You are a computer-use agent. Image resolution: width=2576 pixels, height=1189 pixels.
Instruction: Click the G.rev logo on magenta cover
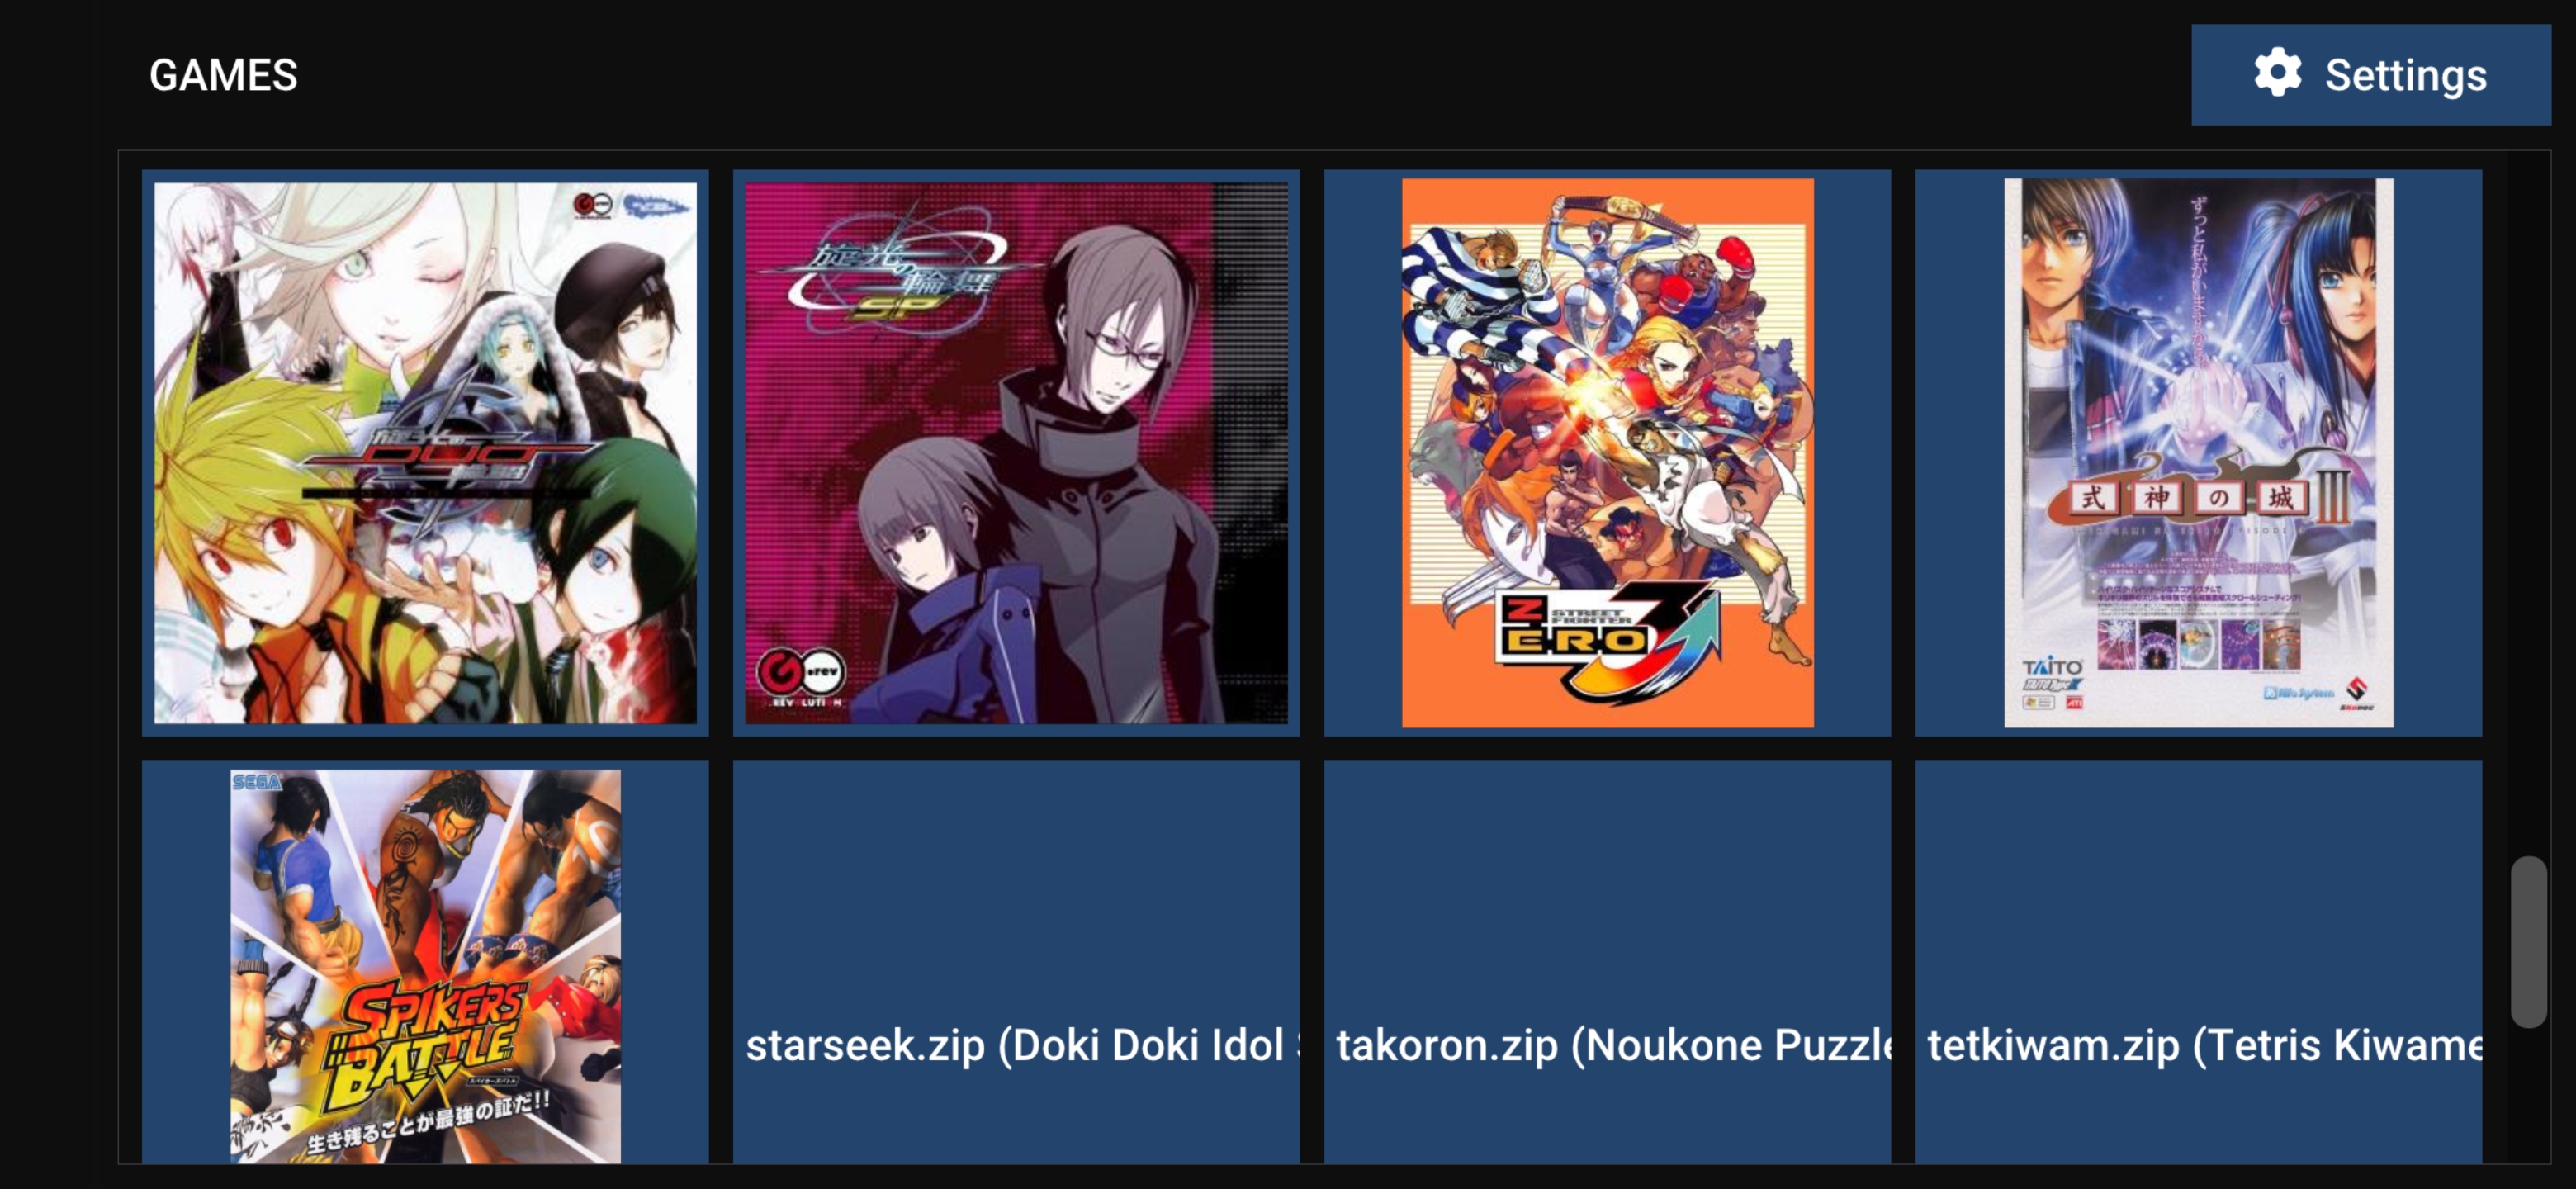(800, 673)
